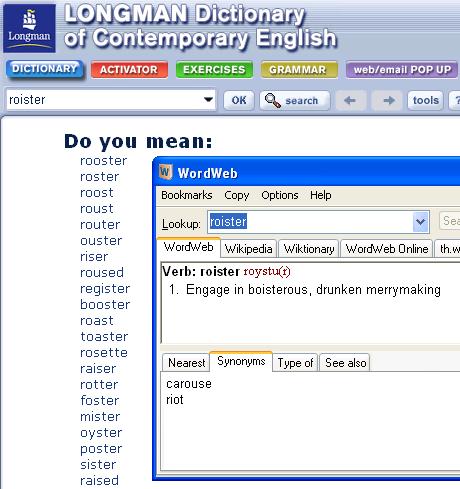
Task: Open the tools button menu
Action: tap(425, 100)
